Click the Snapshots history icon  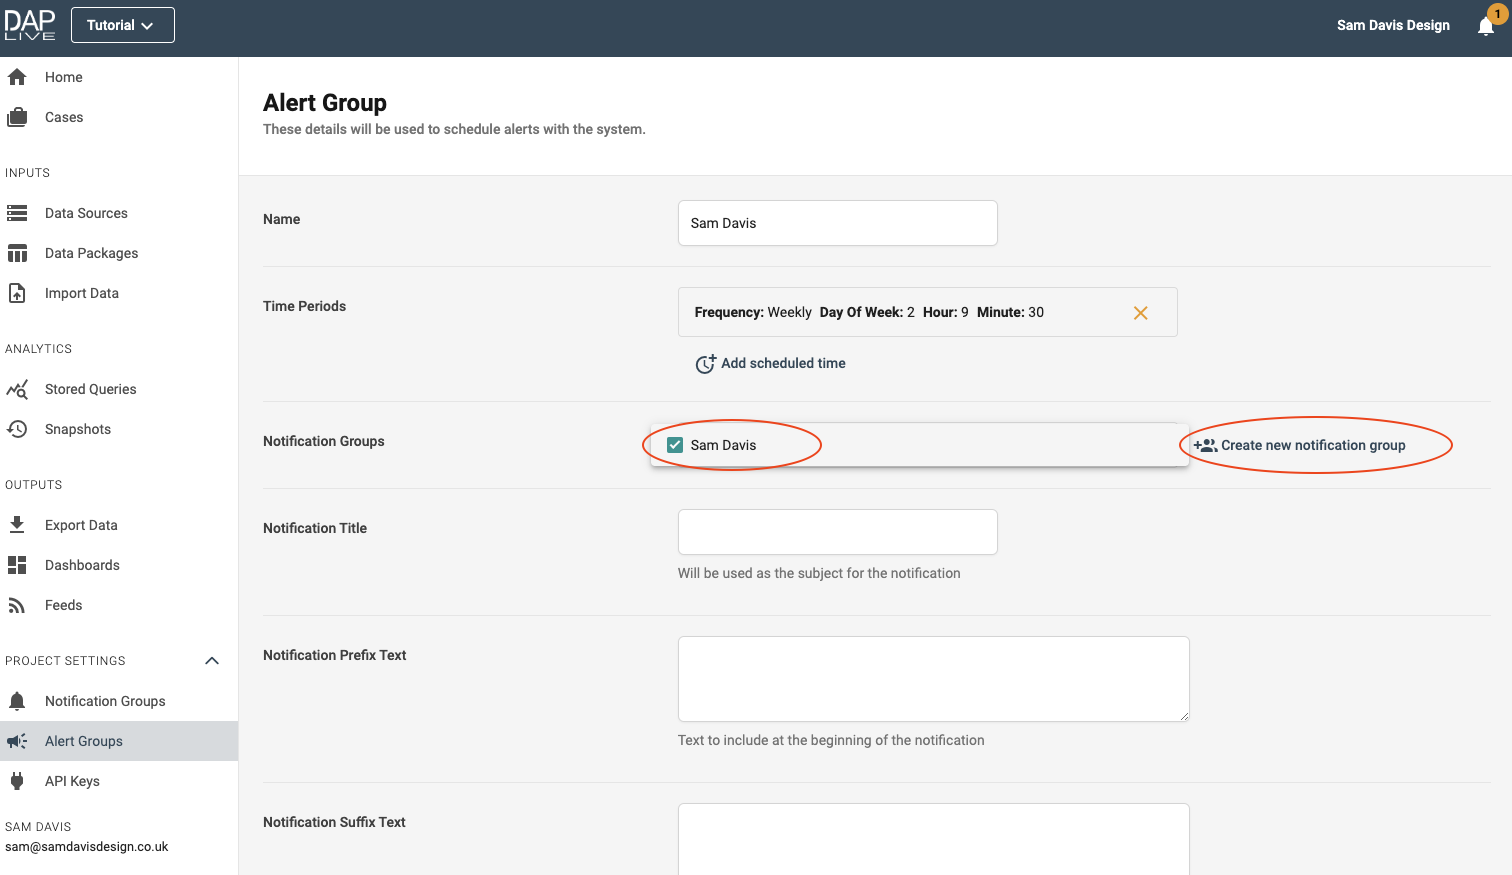pyautogui.click(x=17, y=429)
